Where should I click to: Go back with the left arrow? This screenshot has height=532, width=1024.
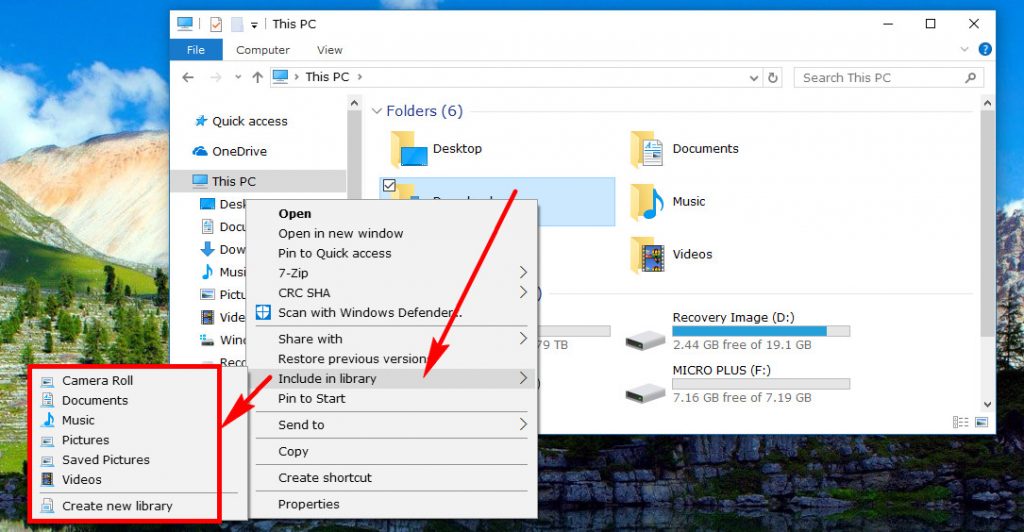(188, 78)
